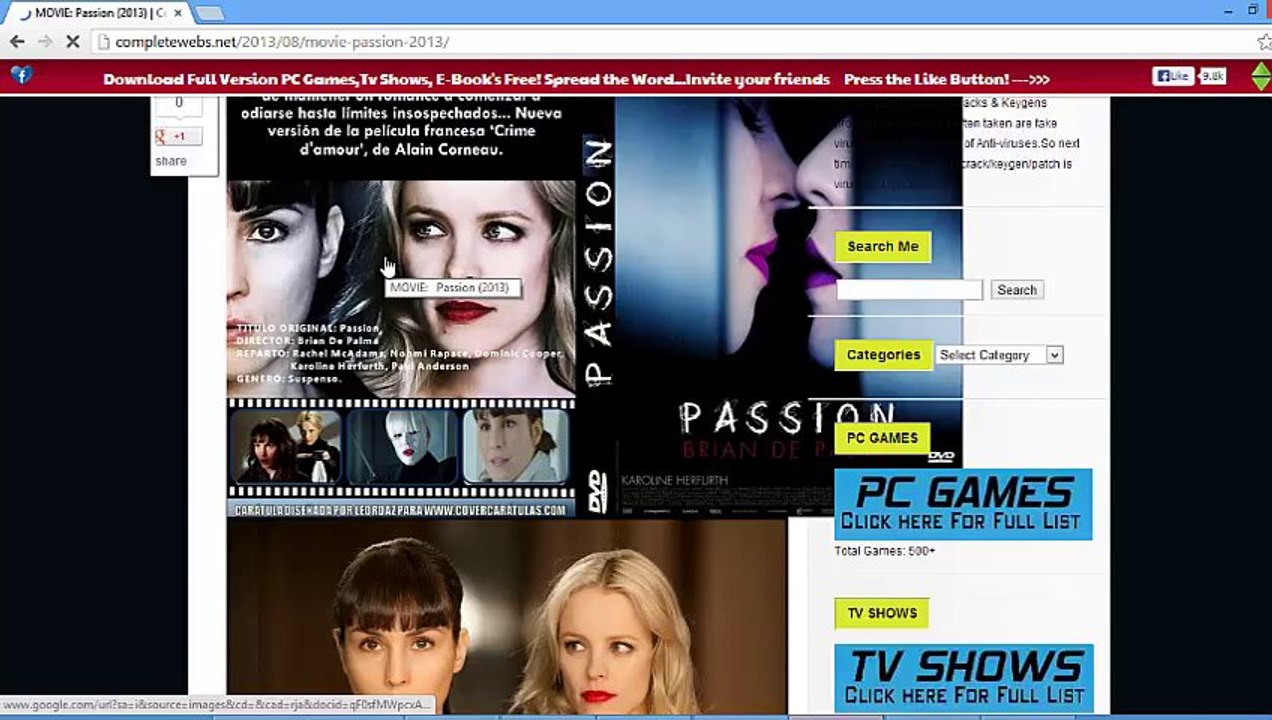This screenshot has width=1272, height=720.
Task: Click Total Games: 500+ text
Action: pos(885,551)
